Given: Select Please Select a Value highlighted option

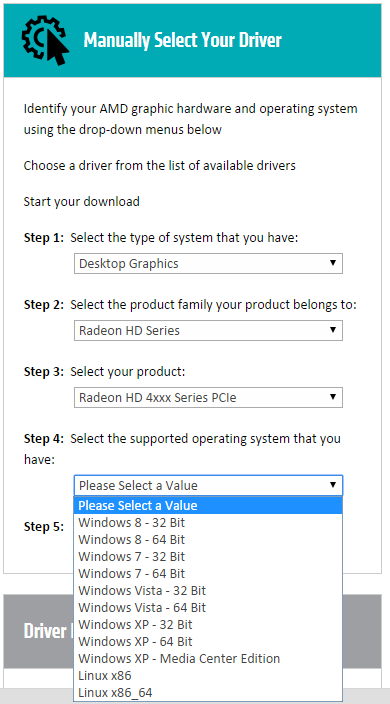Looking at the screenshot, I should point(208,506).
